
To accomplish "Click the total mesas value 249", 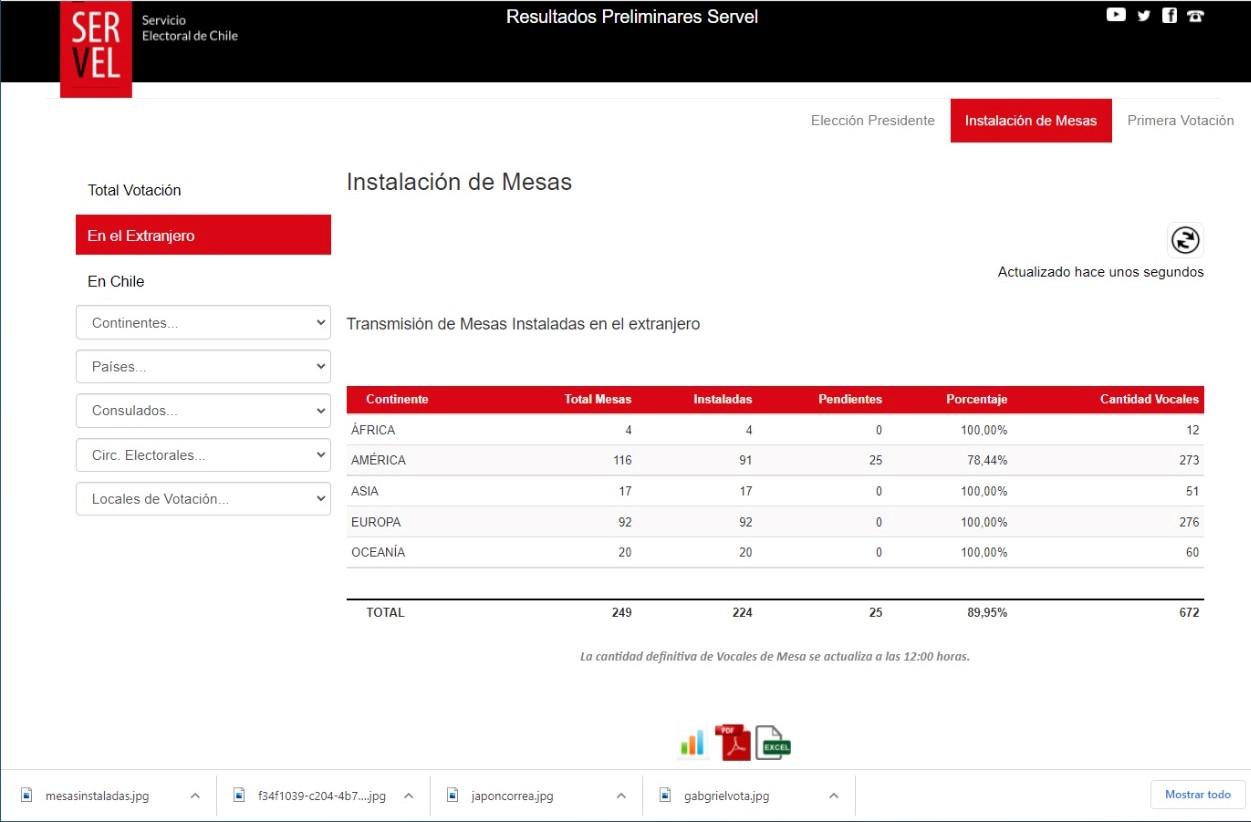I will point(622,613).
